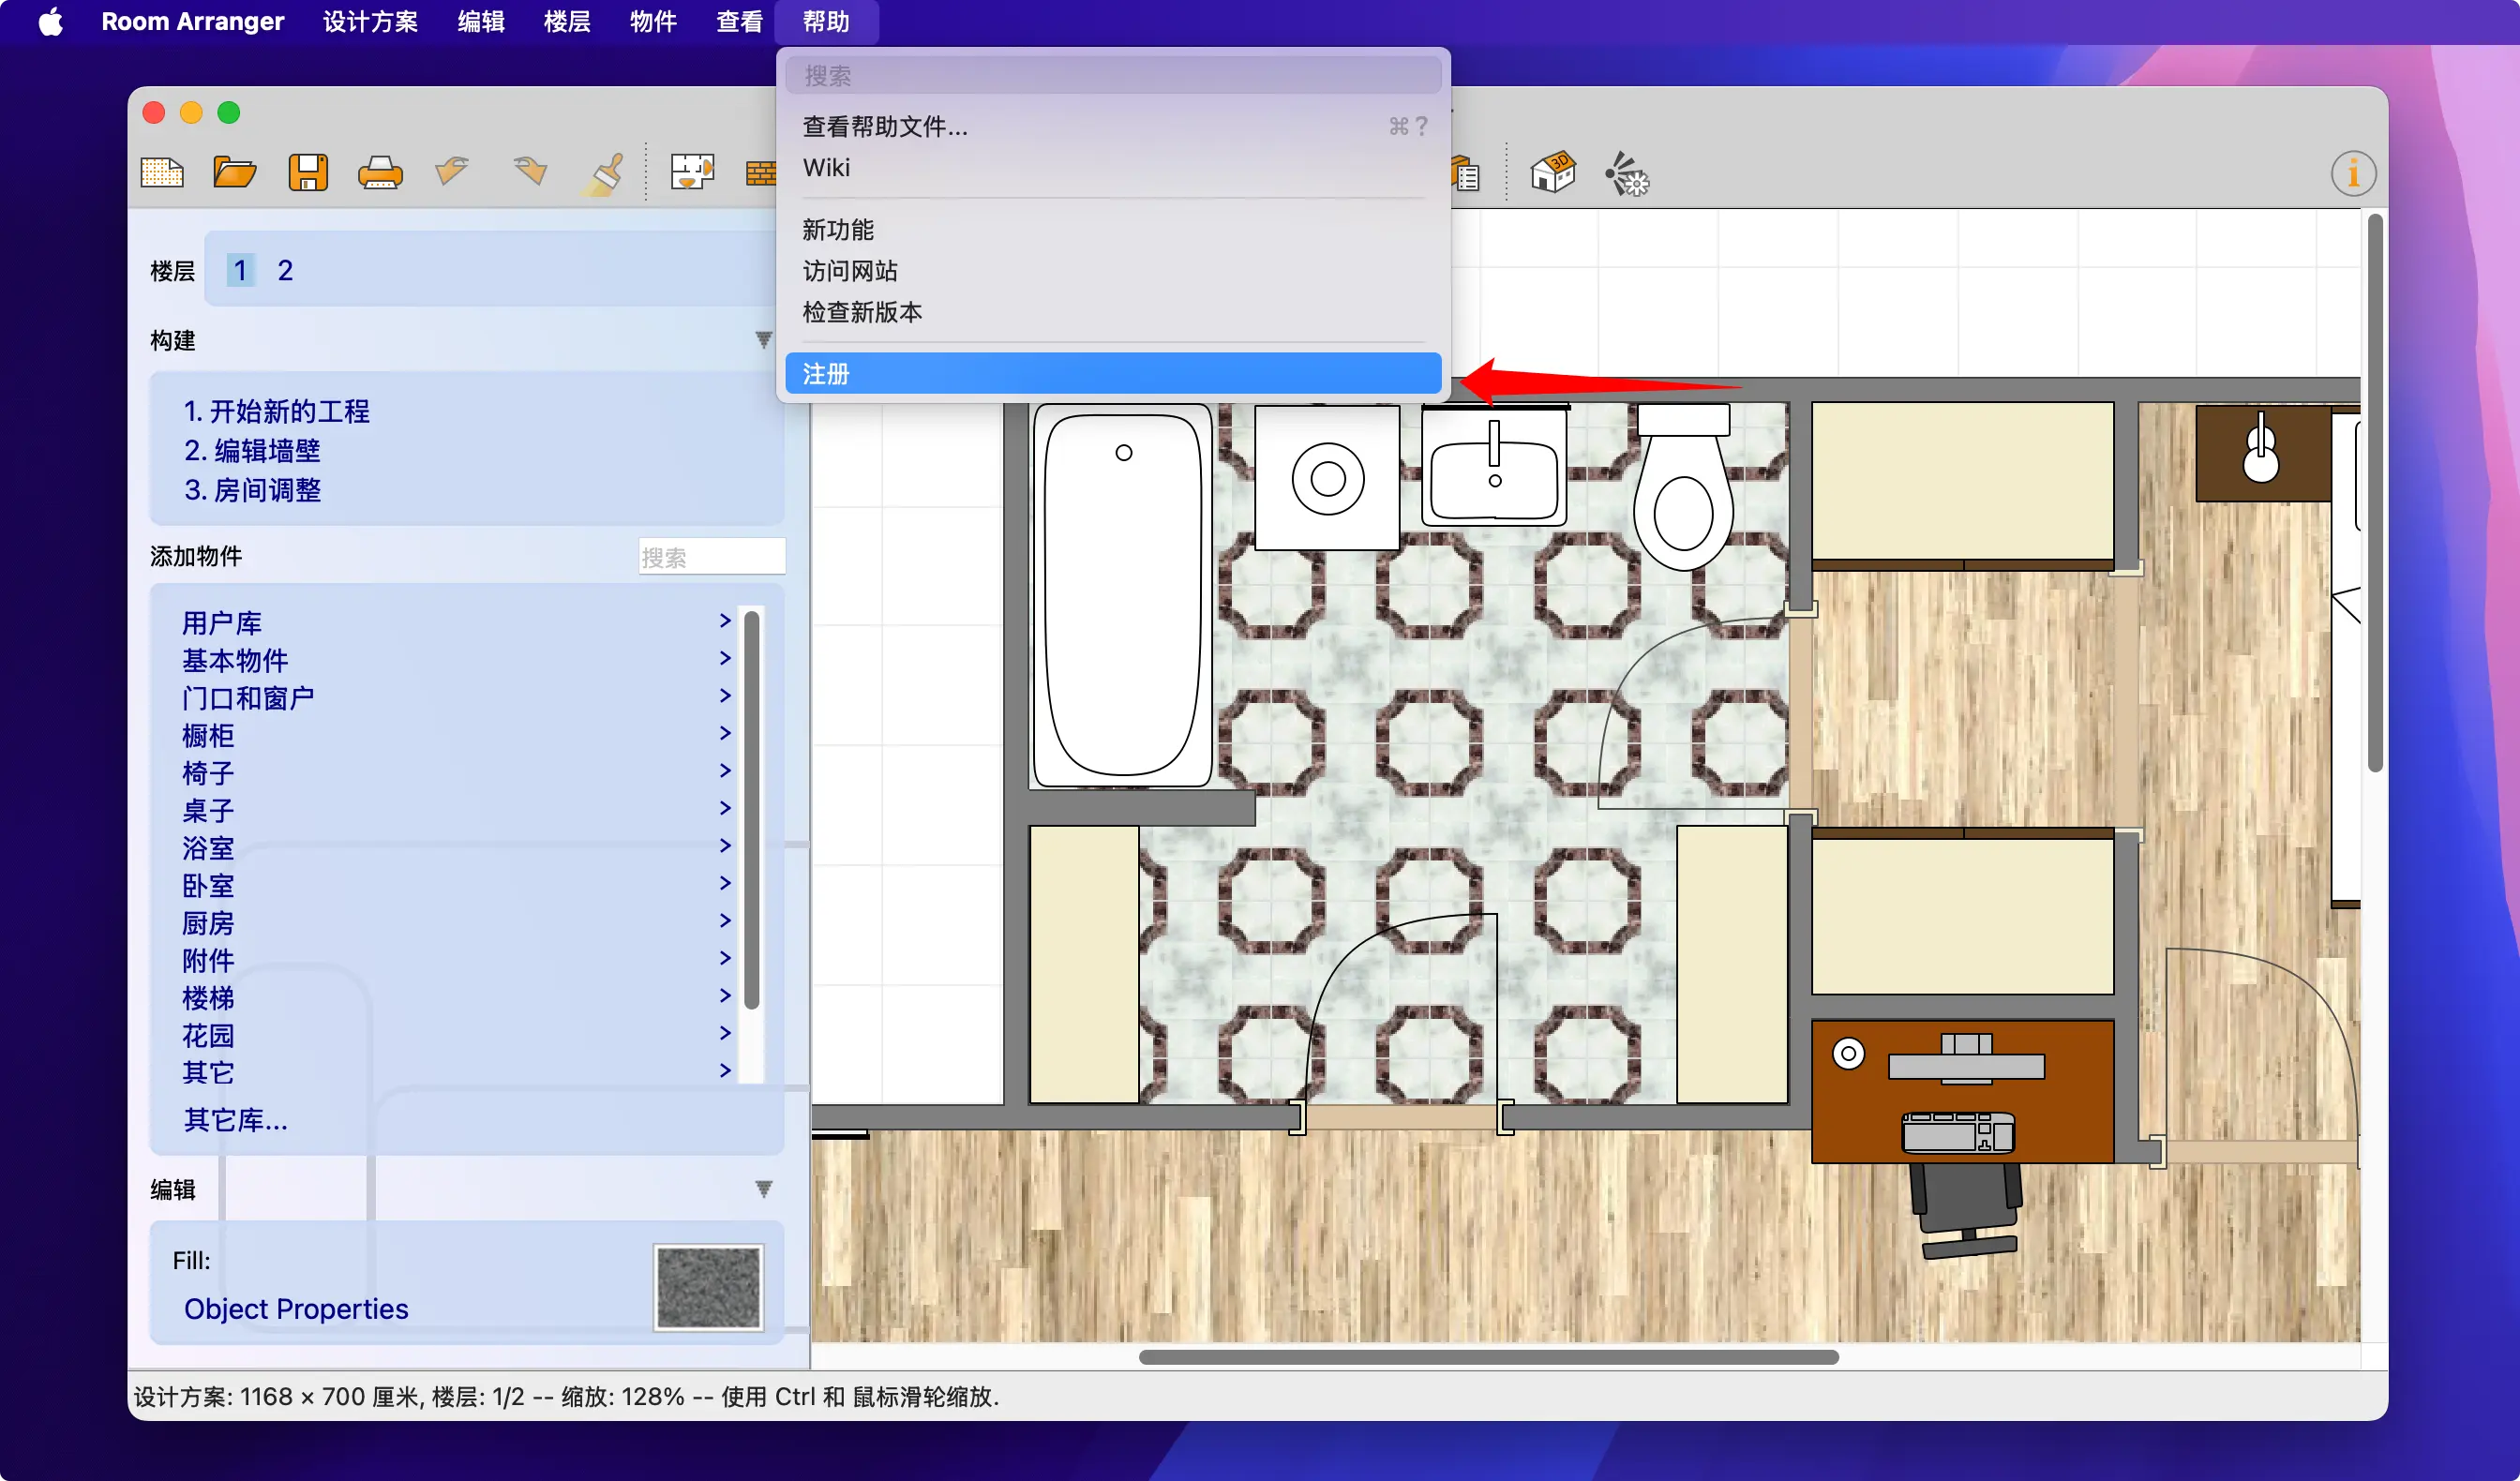This screenshot has width=2520, height=1481.
Task: Expand the 浴室 object category
Action: (x=208, y=848)
